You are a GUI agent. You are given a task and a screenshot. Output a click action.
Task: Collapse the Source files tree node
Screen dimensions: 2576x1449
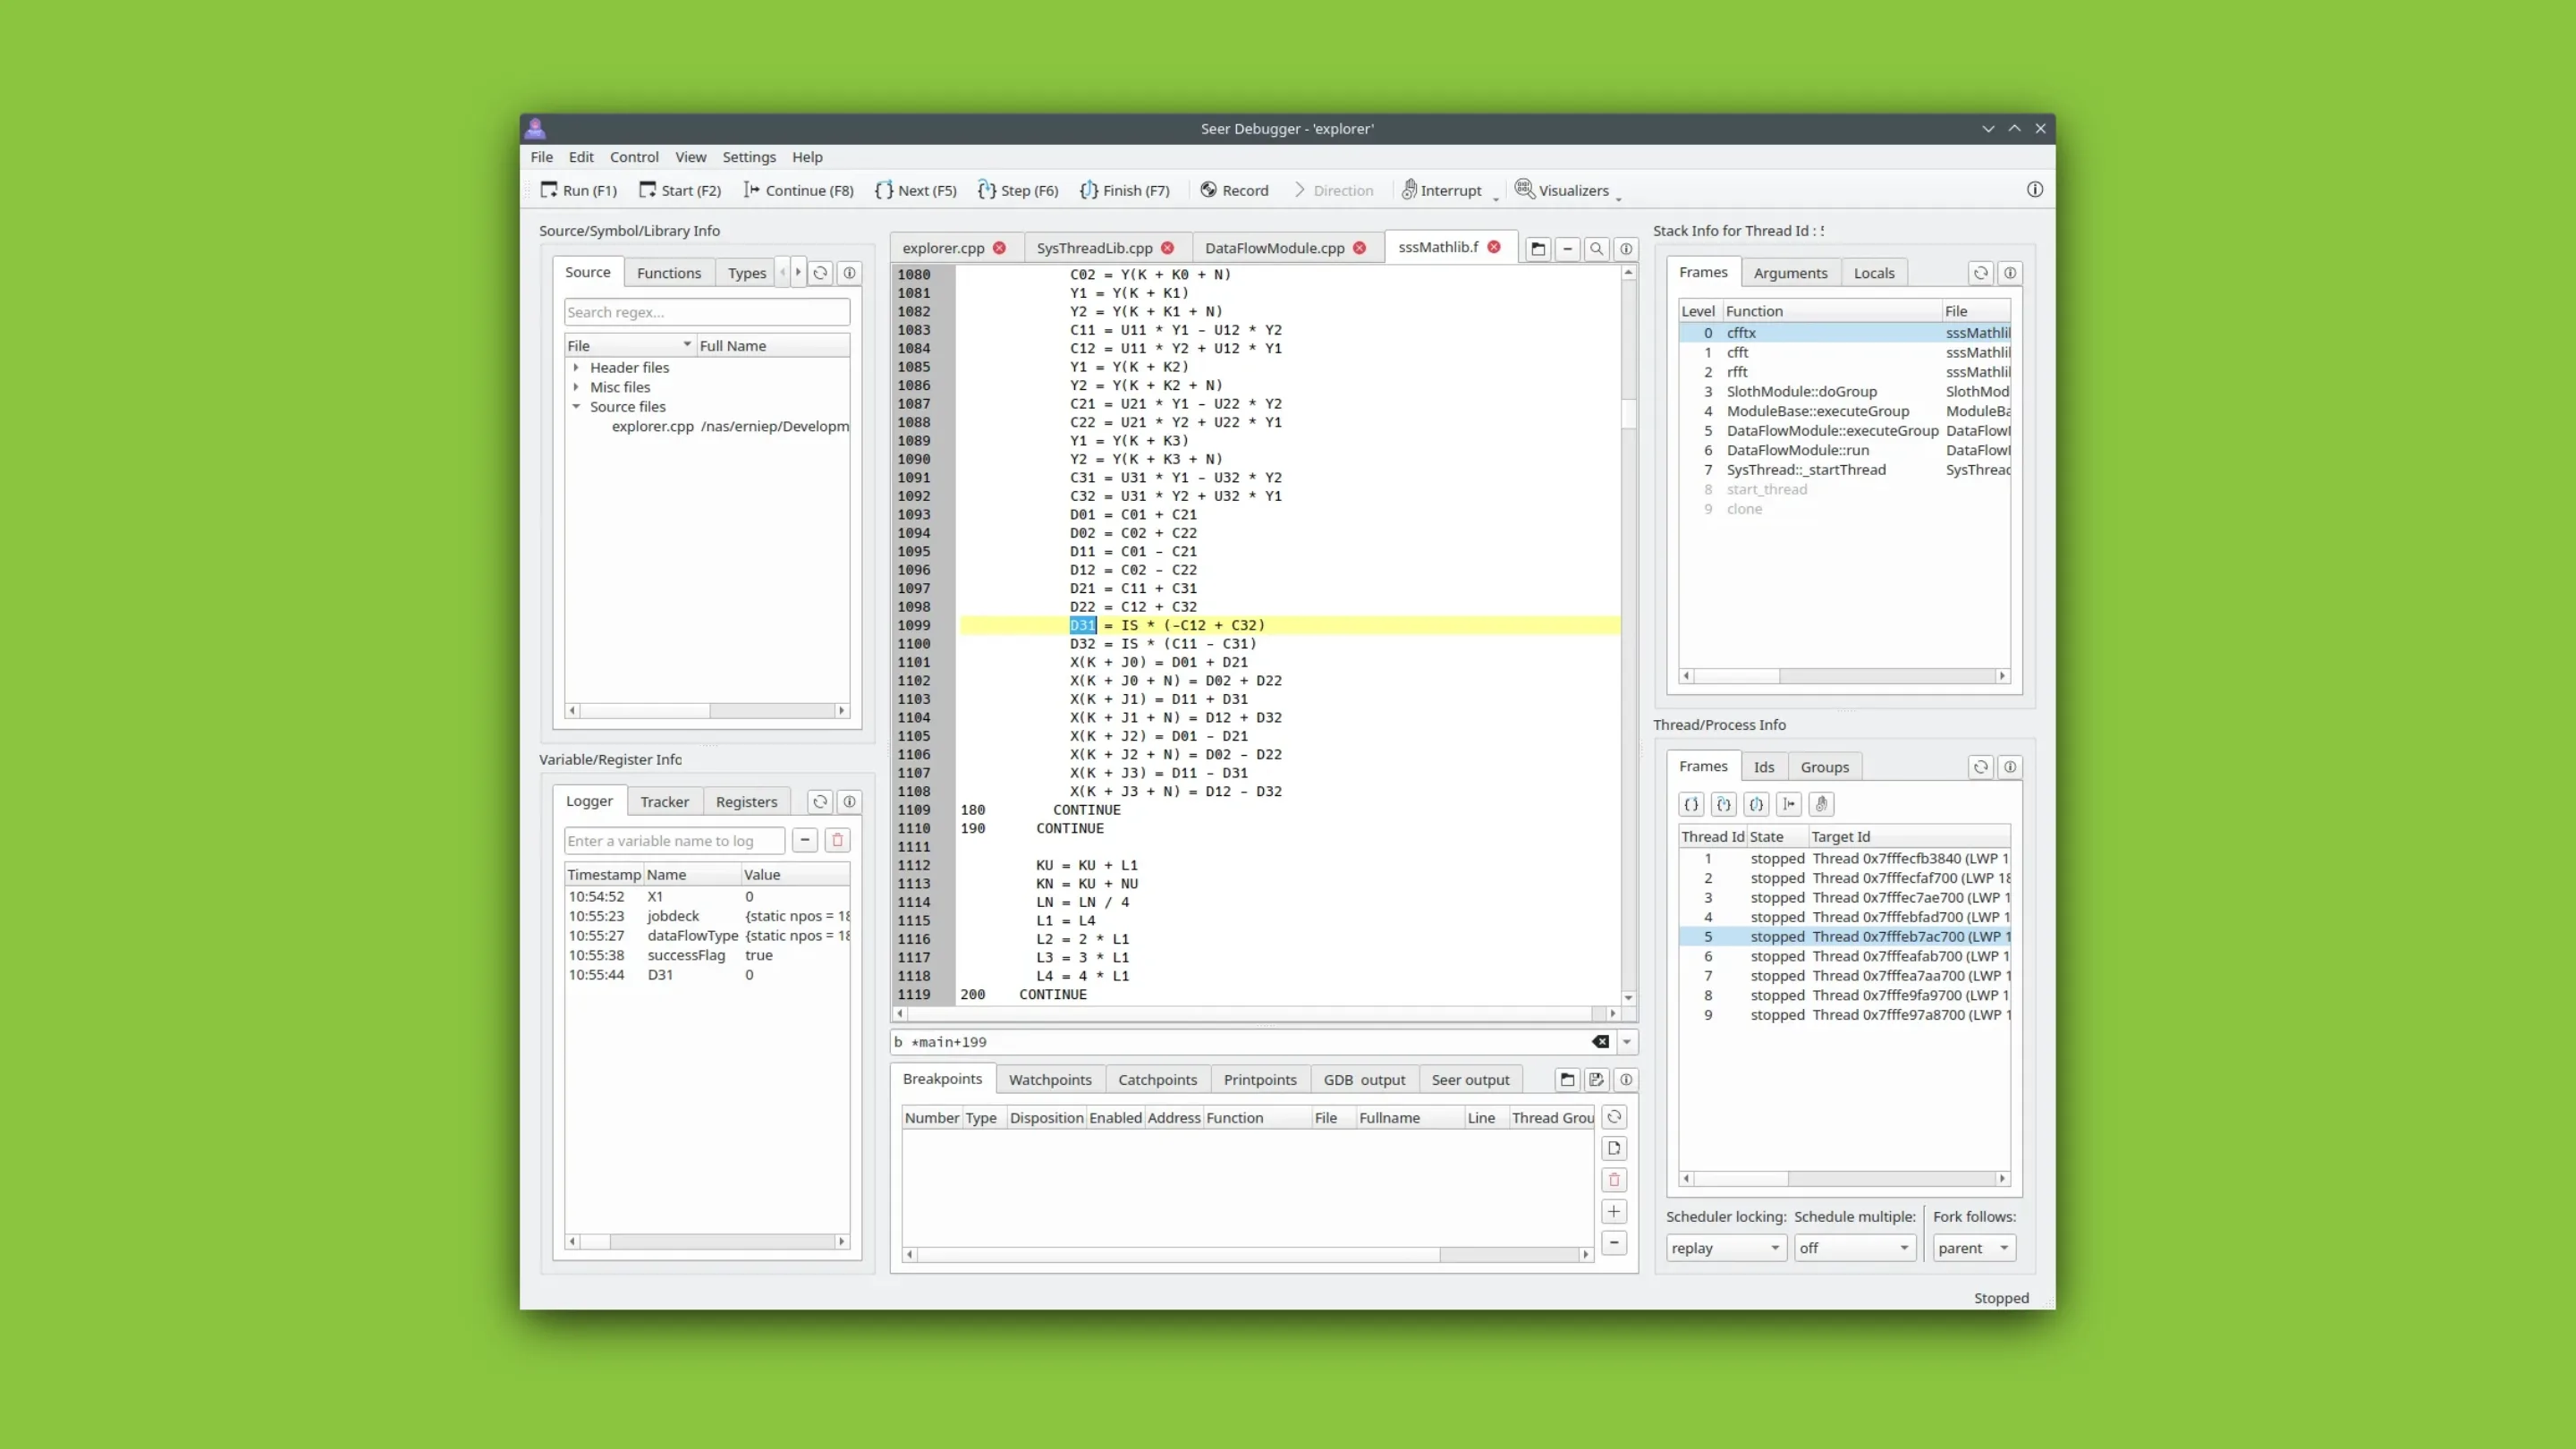tap(576, 407)
